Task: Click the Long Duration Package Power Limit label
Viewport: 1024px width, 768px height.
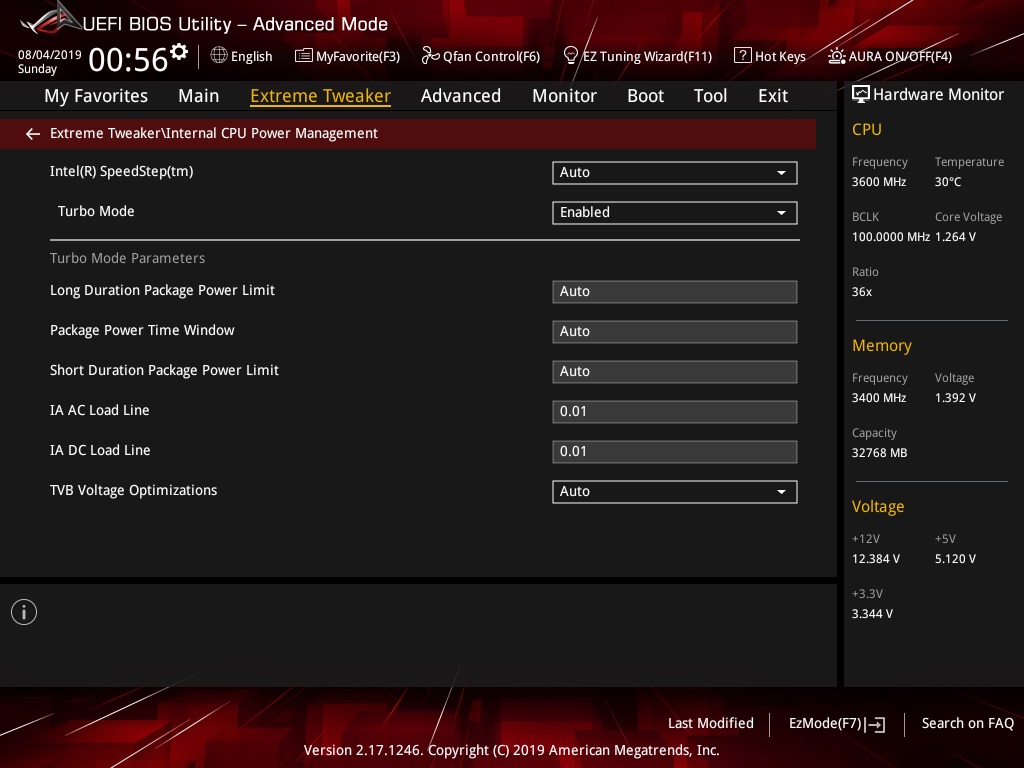Action: [x=162, y=291]
